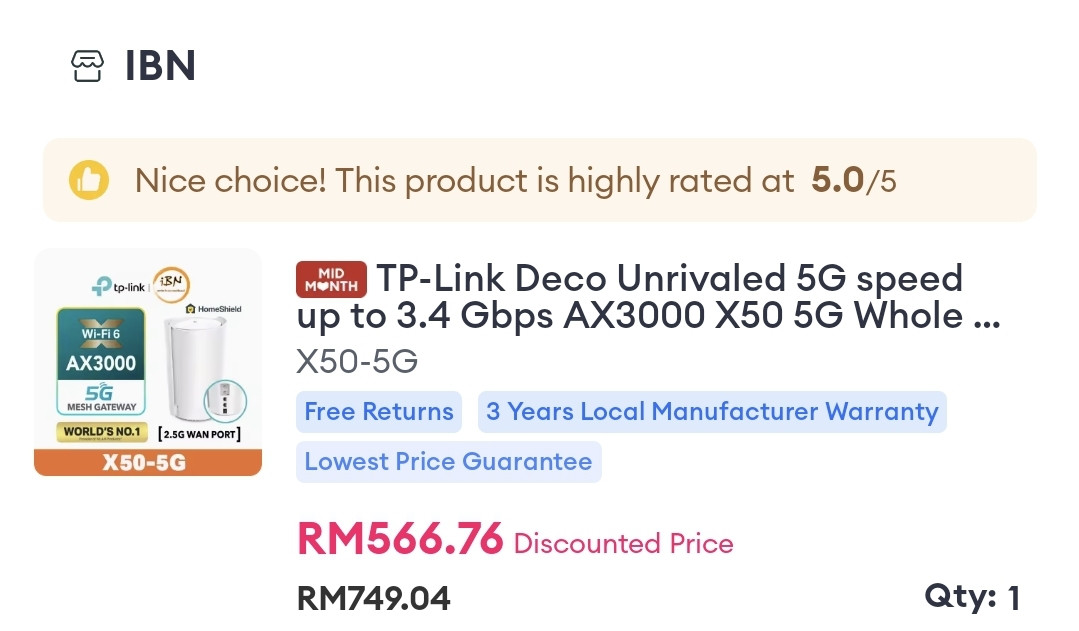Screen dimensions: 1079x631
Task: Open the TP-Link Deco product title
Action: [x=650, y=297]
